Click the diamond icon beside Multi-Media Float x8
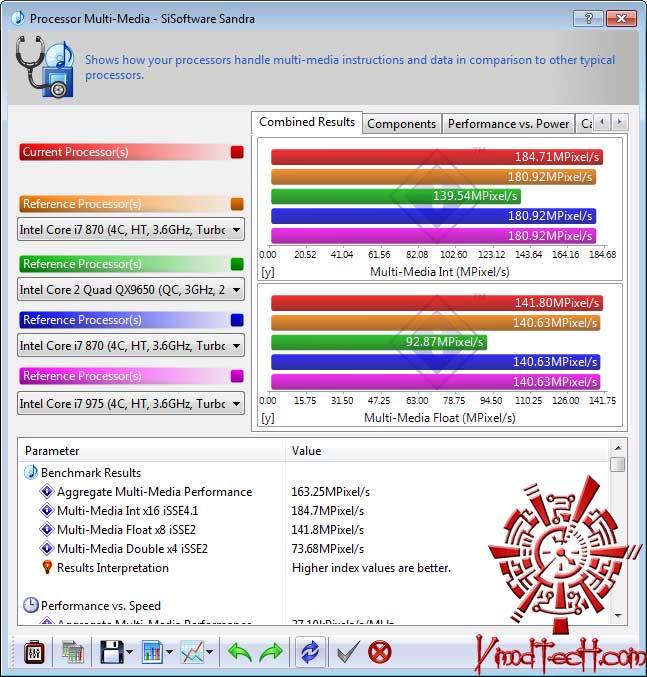 [47, 529]
